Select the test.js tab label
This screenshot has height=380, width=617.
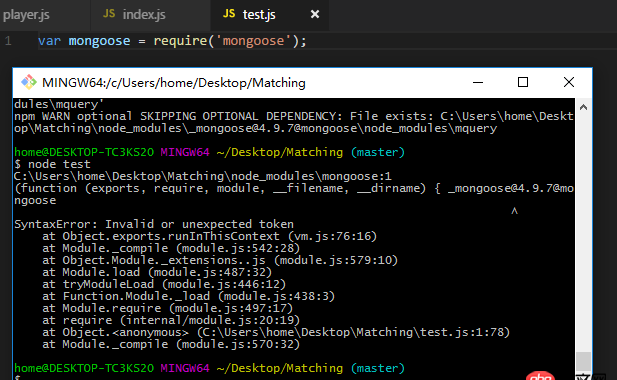pyautogui.click(x=259, y=15)
